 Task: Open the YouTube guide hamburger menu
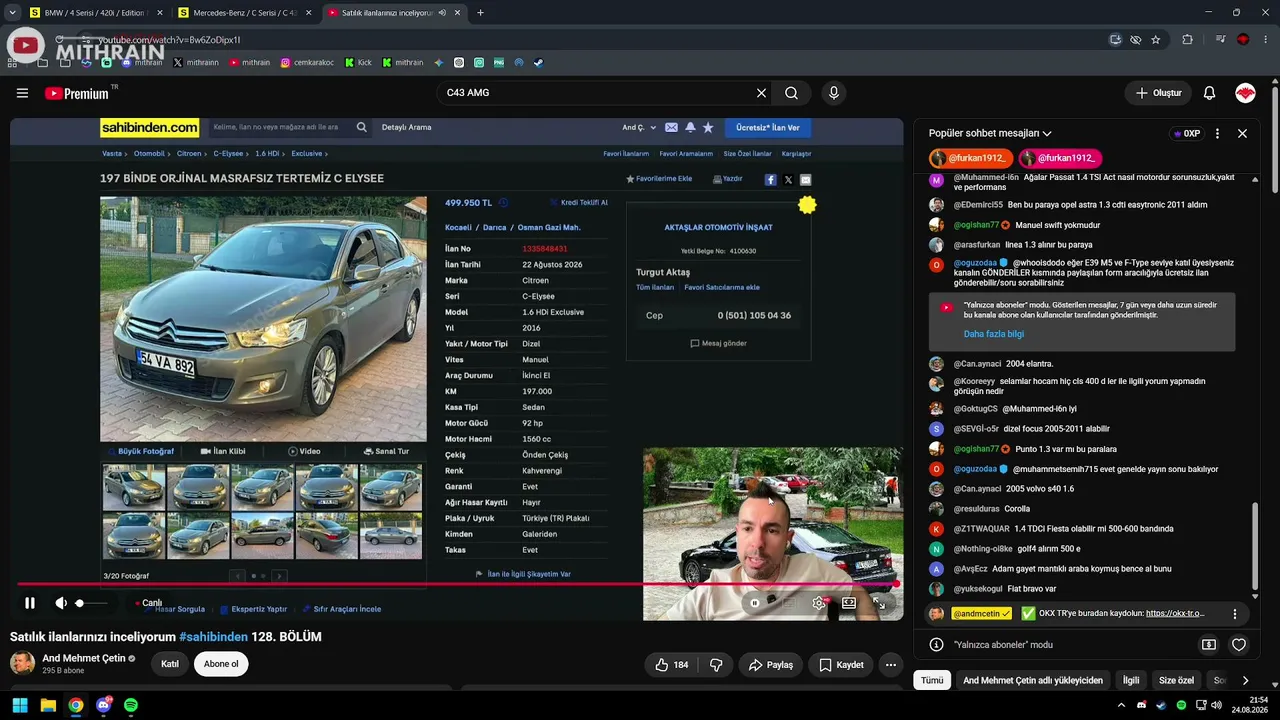click(x=22, y=93)
